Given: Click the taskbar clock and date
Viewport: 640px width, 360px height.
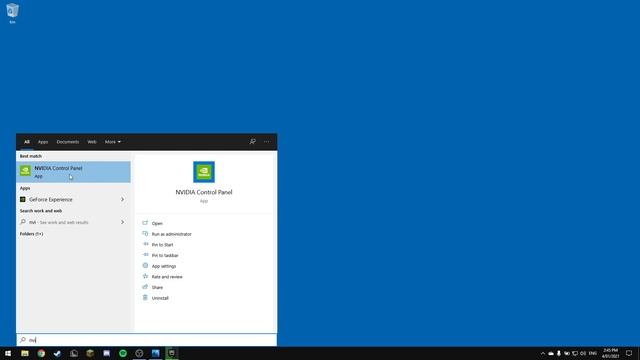Looking at the screenshot, I should tap(610, 353).
